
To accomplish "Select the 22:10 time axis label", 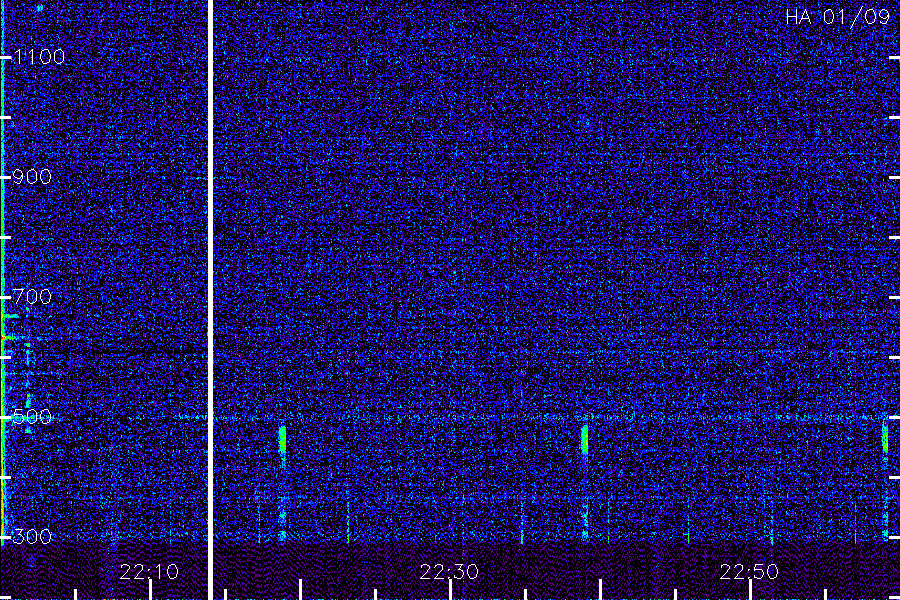I will pyautogui.click(x=149, y=572).
